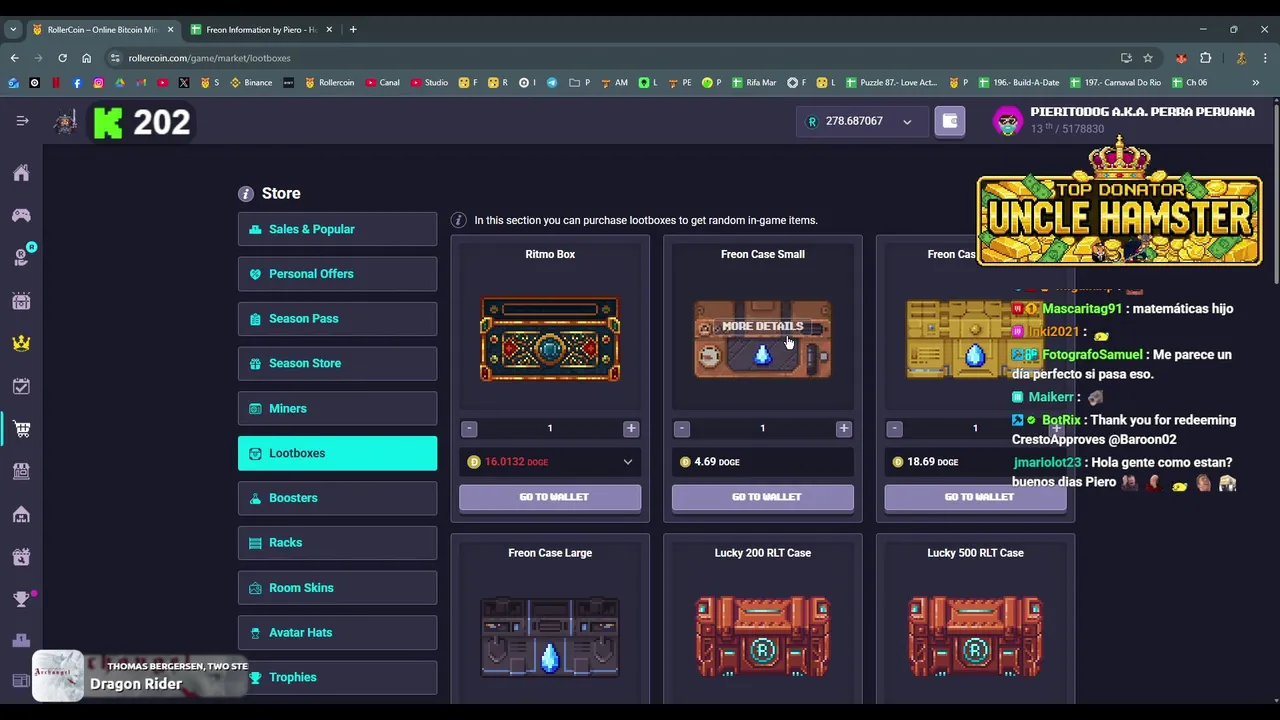Click the Lucky 500 RLT Case image
Image resolution: width=1280 pixels, height=720 pixels.
coord(975,637)
